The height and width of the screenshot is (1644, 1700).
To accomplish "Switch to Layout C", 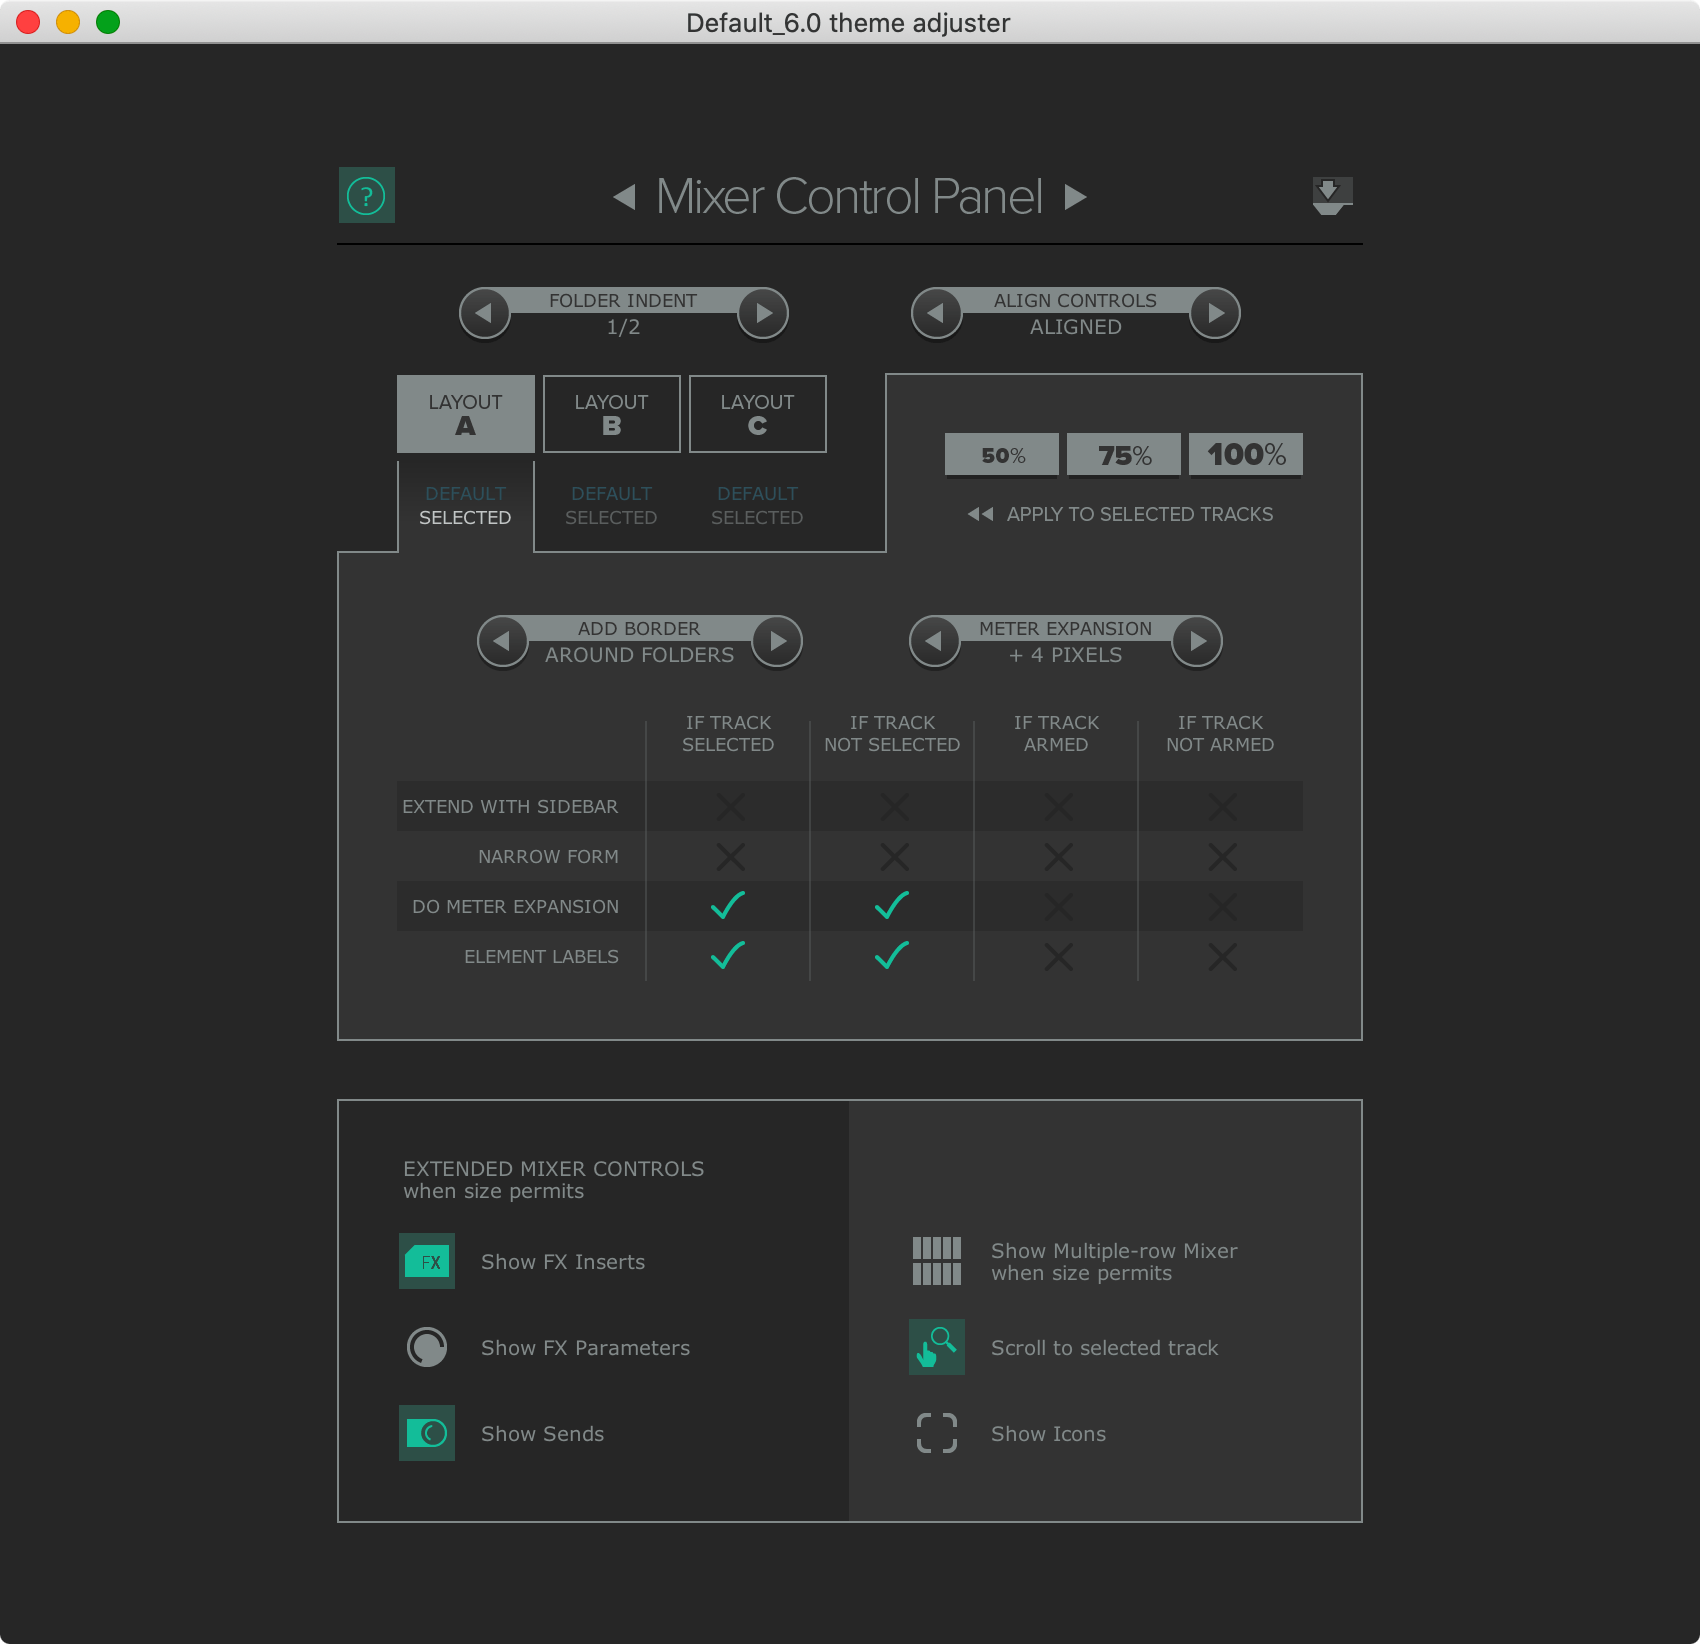I will click(757, 413).
